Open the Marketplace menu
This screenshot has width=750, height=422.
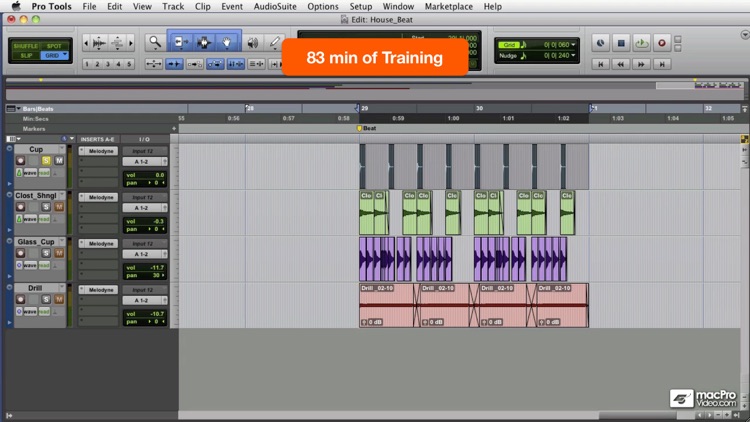449,6
